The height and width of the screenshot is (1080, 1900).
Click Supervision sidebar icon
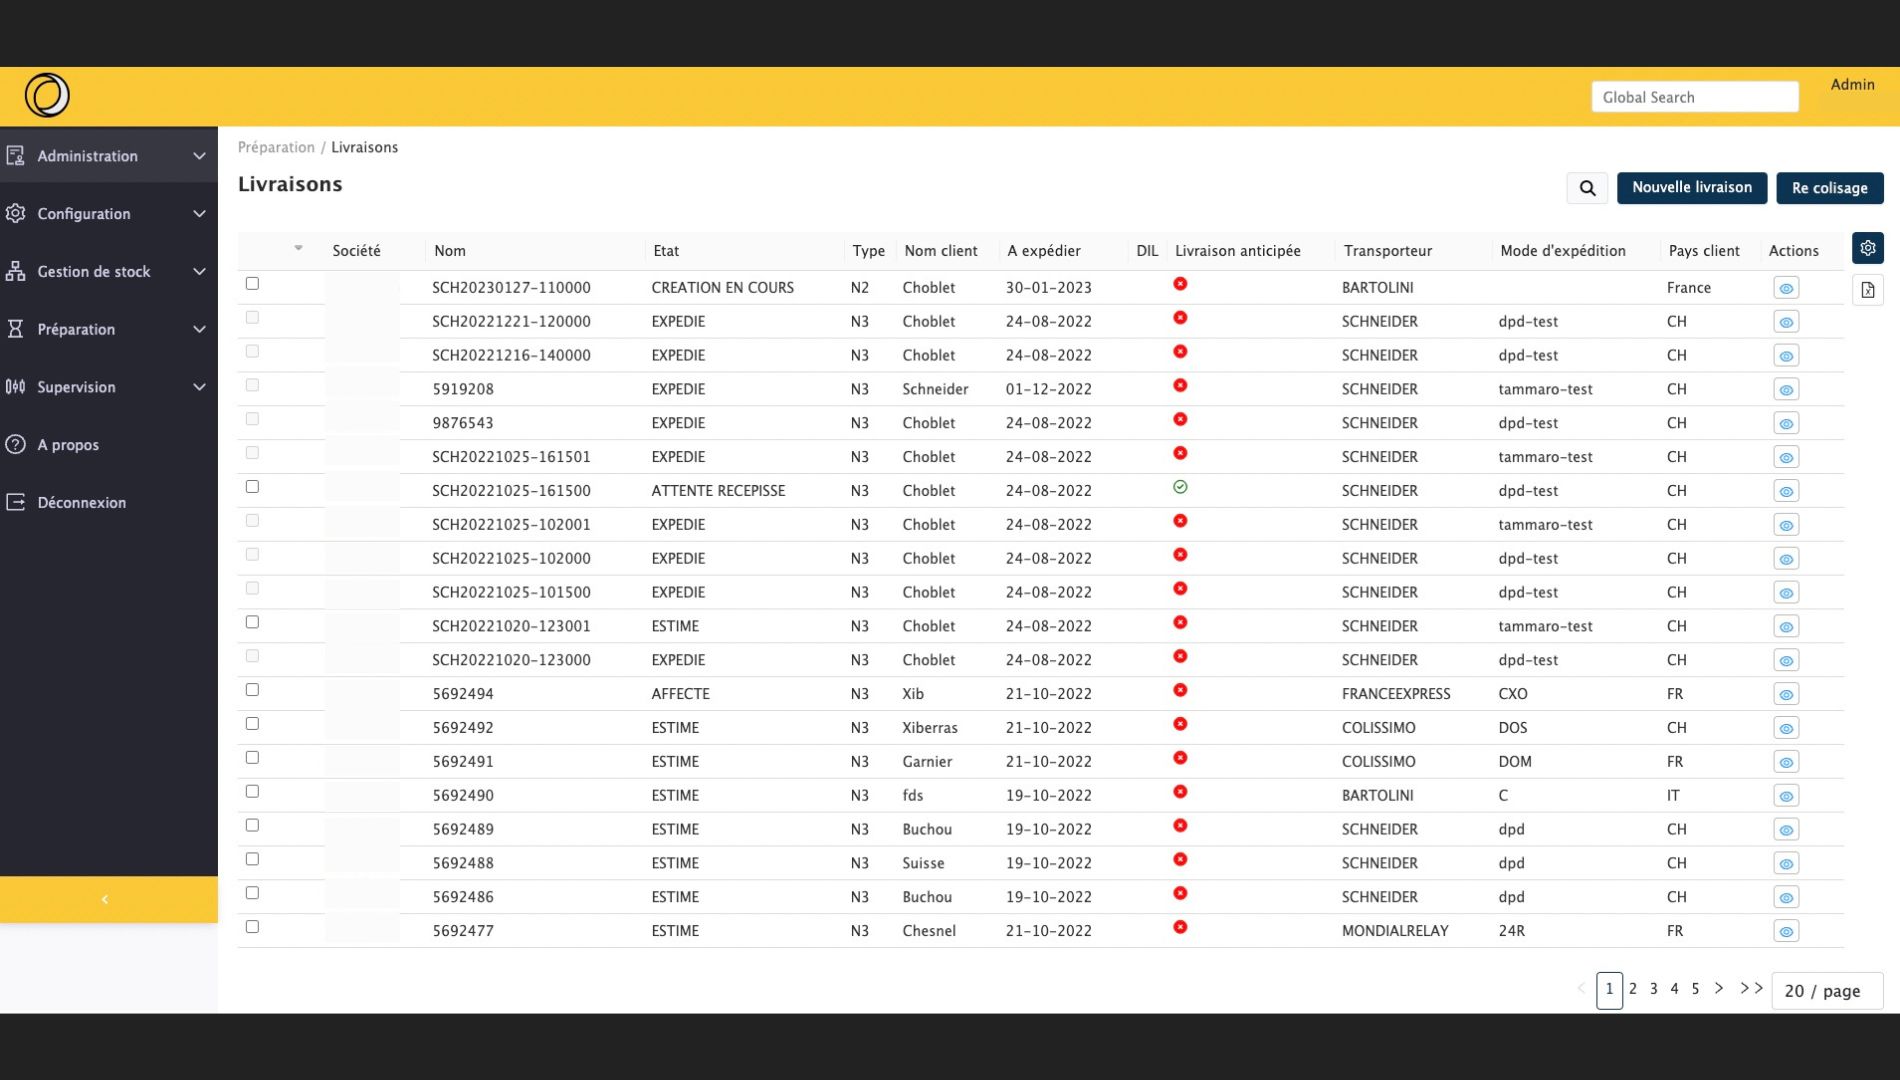tap(16, 387)
